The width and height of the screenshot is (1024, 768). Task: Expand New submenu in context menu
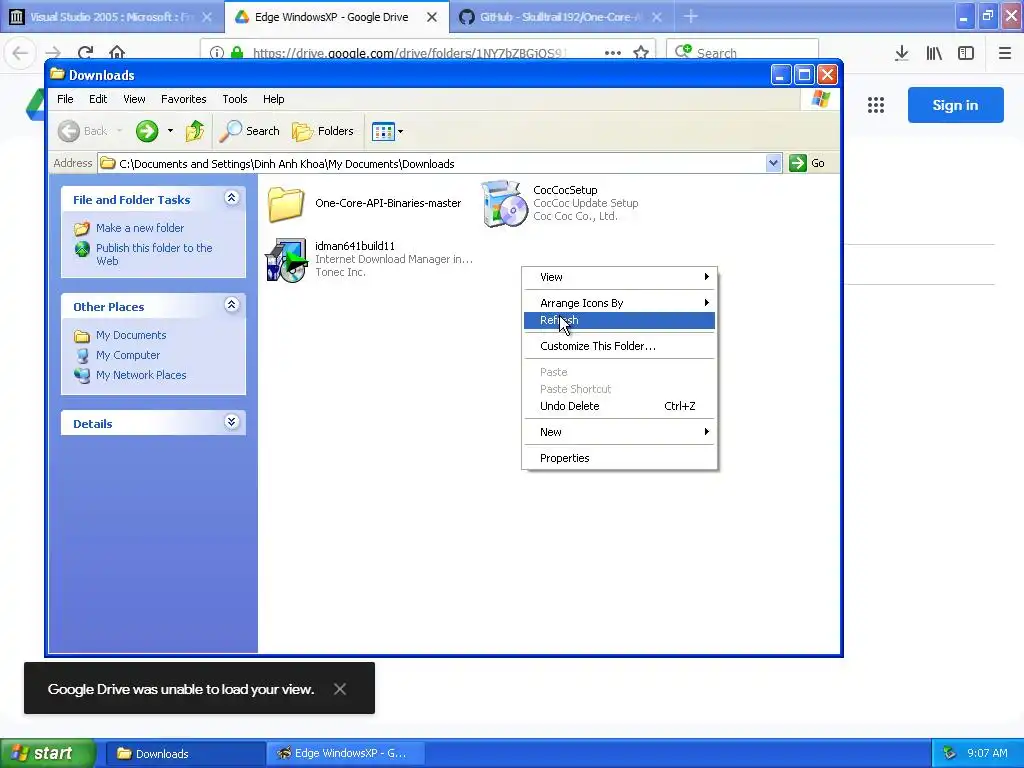click(619, 432)
